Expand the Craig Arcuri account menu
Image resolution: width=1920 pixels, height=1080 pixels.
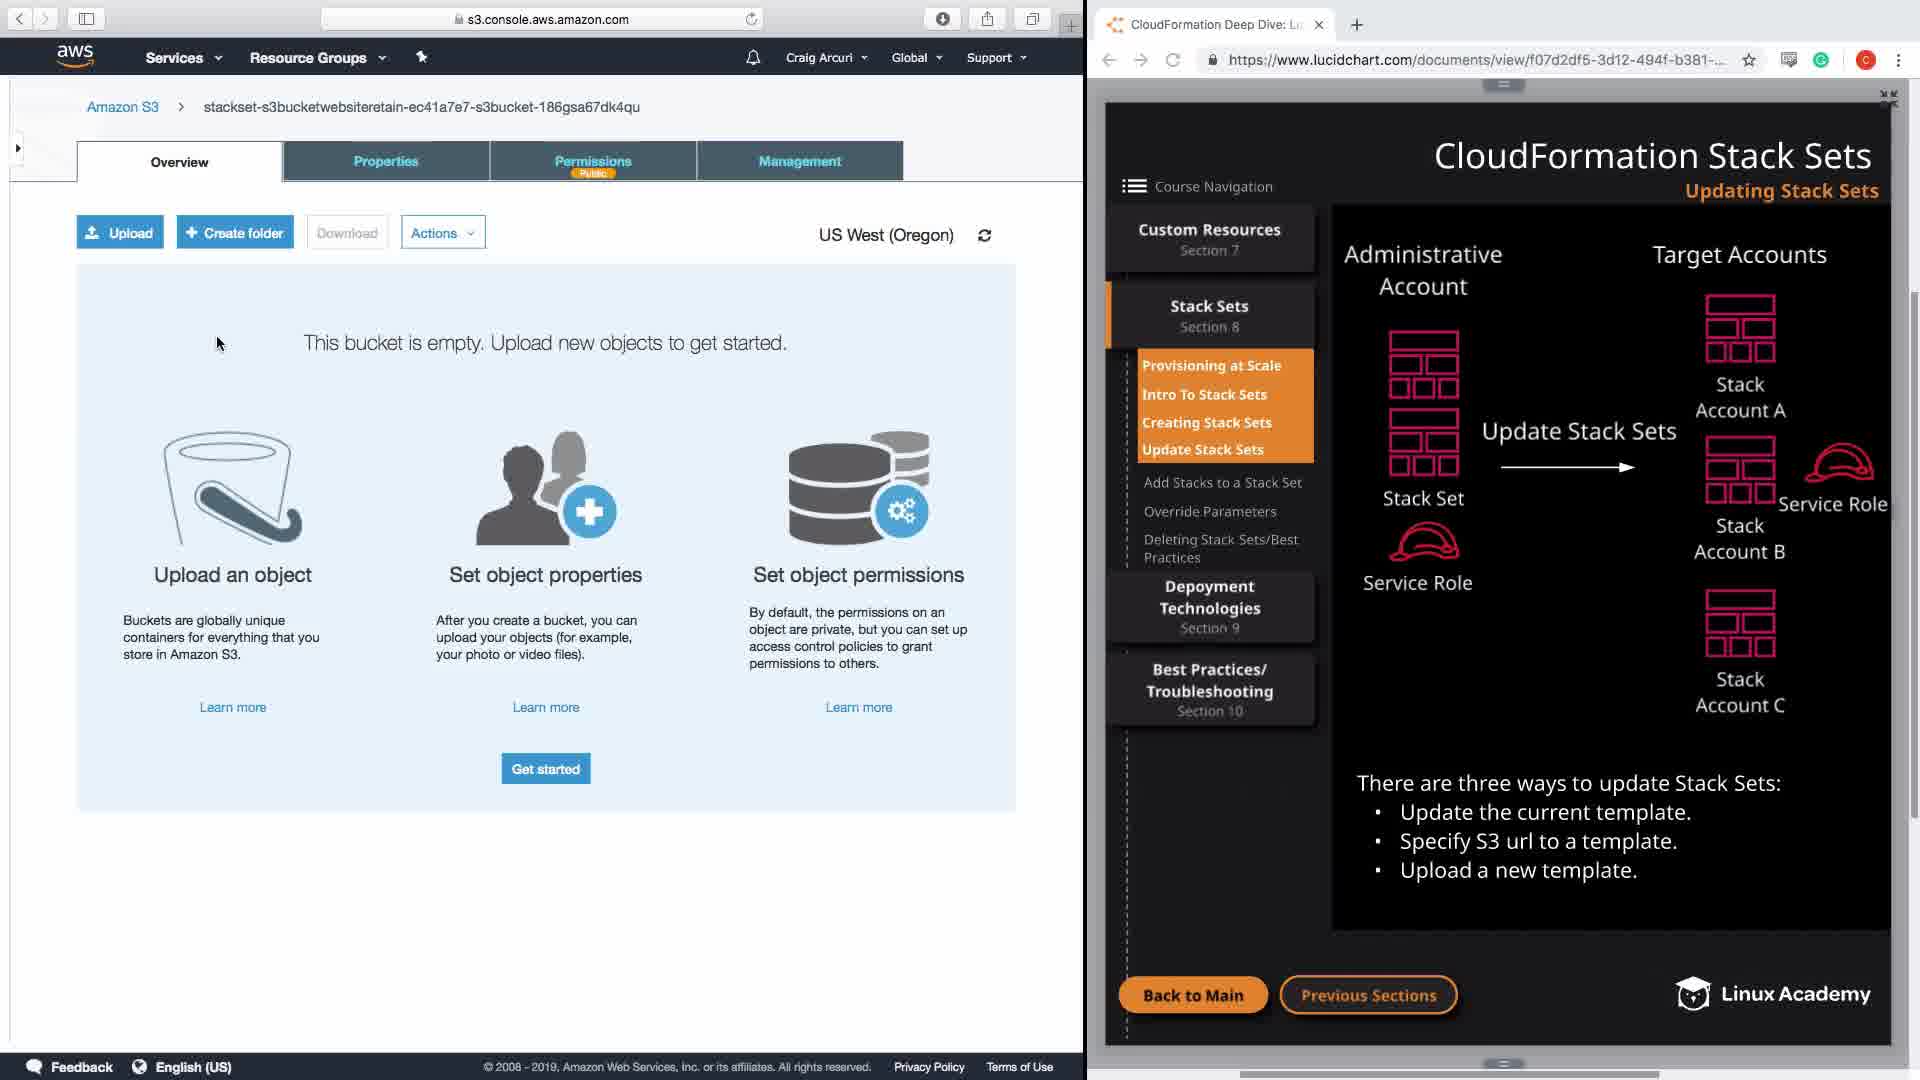click(x=826, y=58)
